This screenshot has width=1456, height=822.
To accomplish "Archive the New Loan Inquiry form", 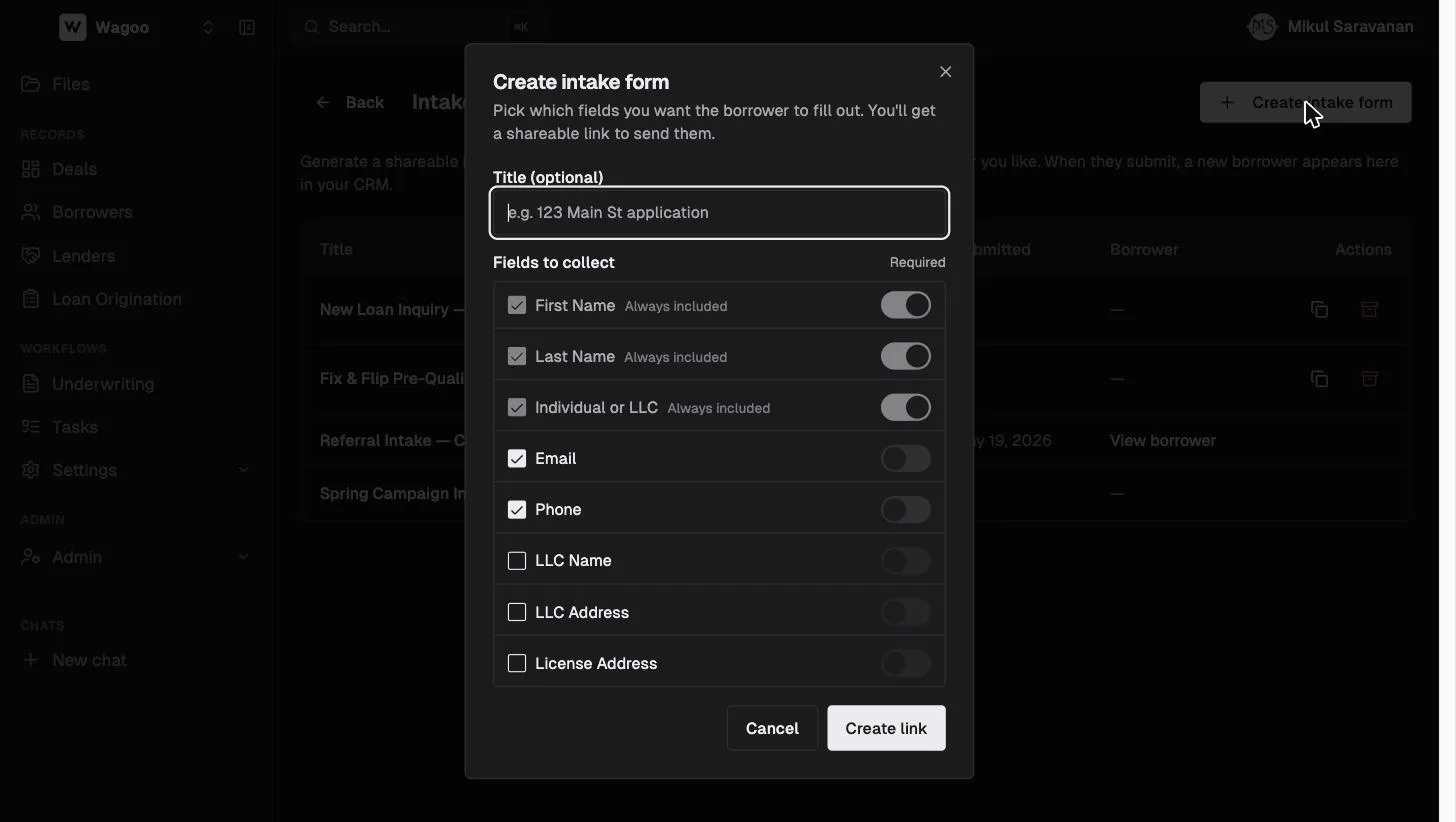I will pyautogui.click(x=1369, y=309).
